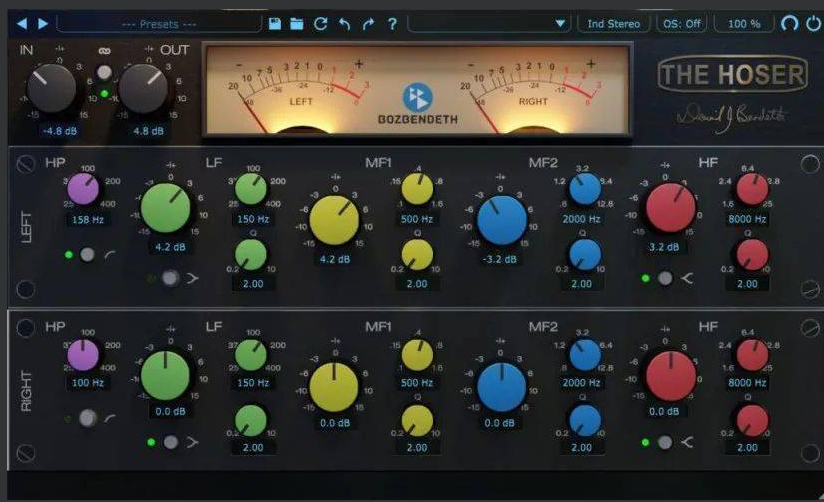824x502 pixels.
Task: Click the RIGHT large green LF gain knob
Action: (x=166, y=376)
